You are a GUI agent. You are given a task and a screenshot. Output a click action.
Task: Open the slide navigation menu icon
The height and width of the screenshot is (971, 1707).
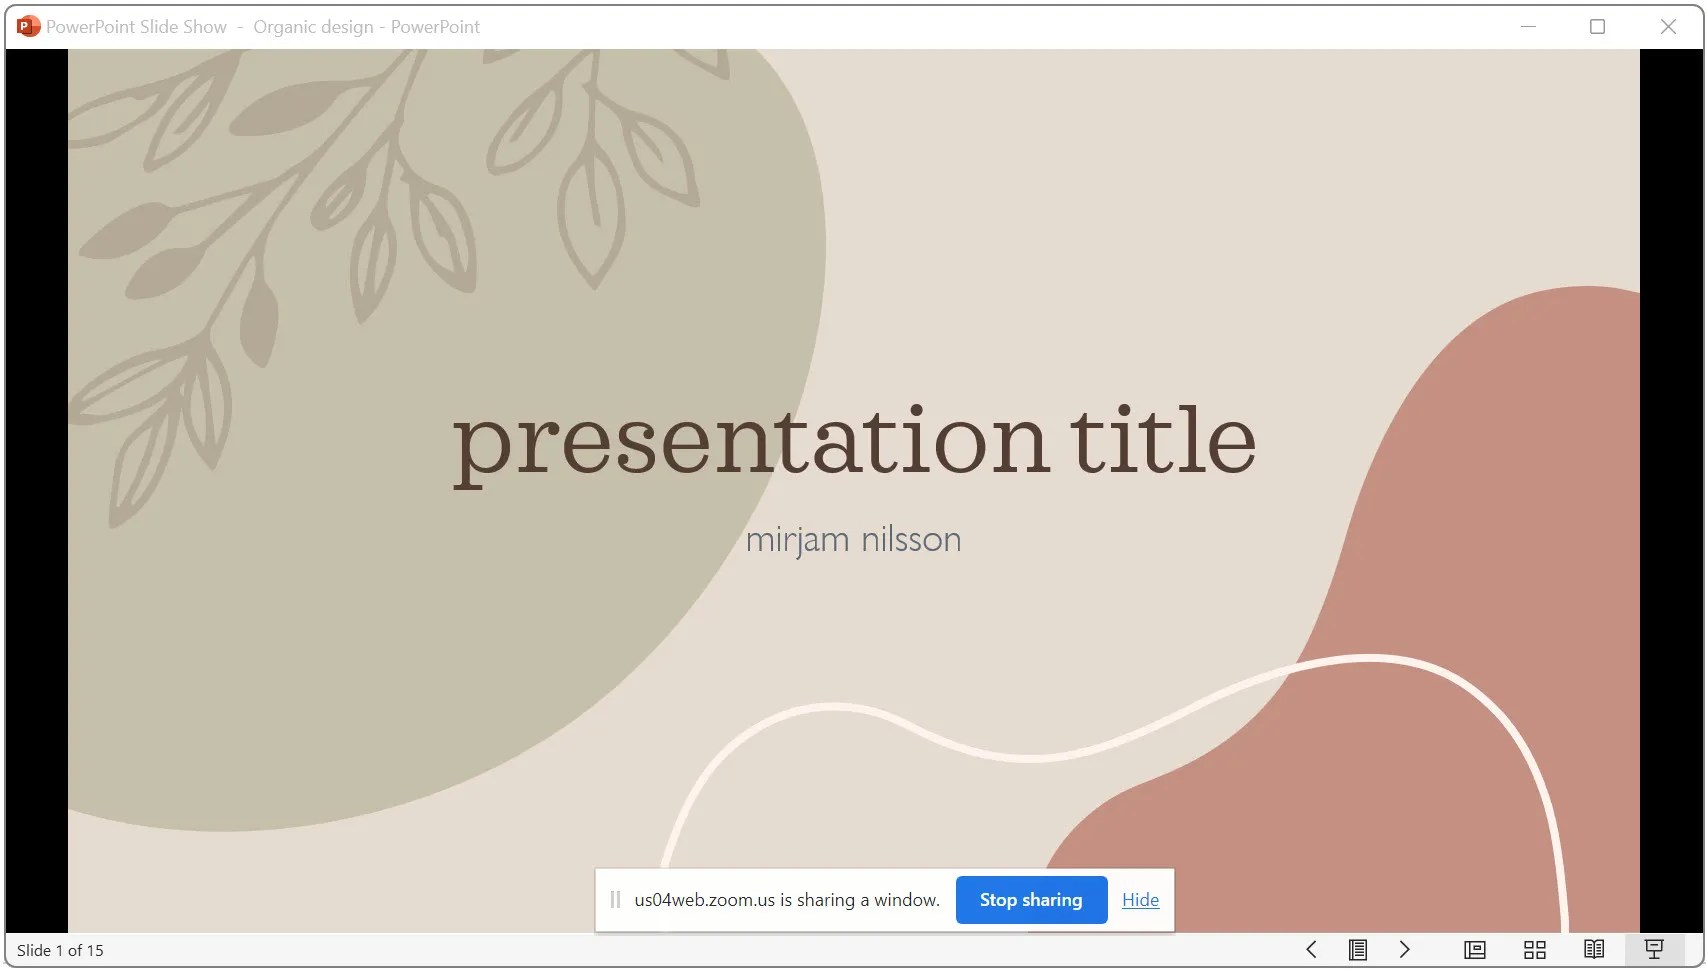[1358, 950]
